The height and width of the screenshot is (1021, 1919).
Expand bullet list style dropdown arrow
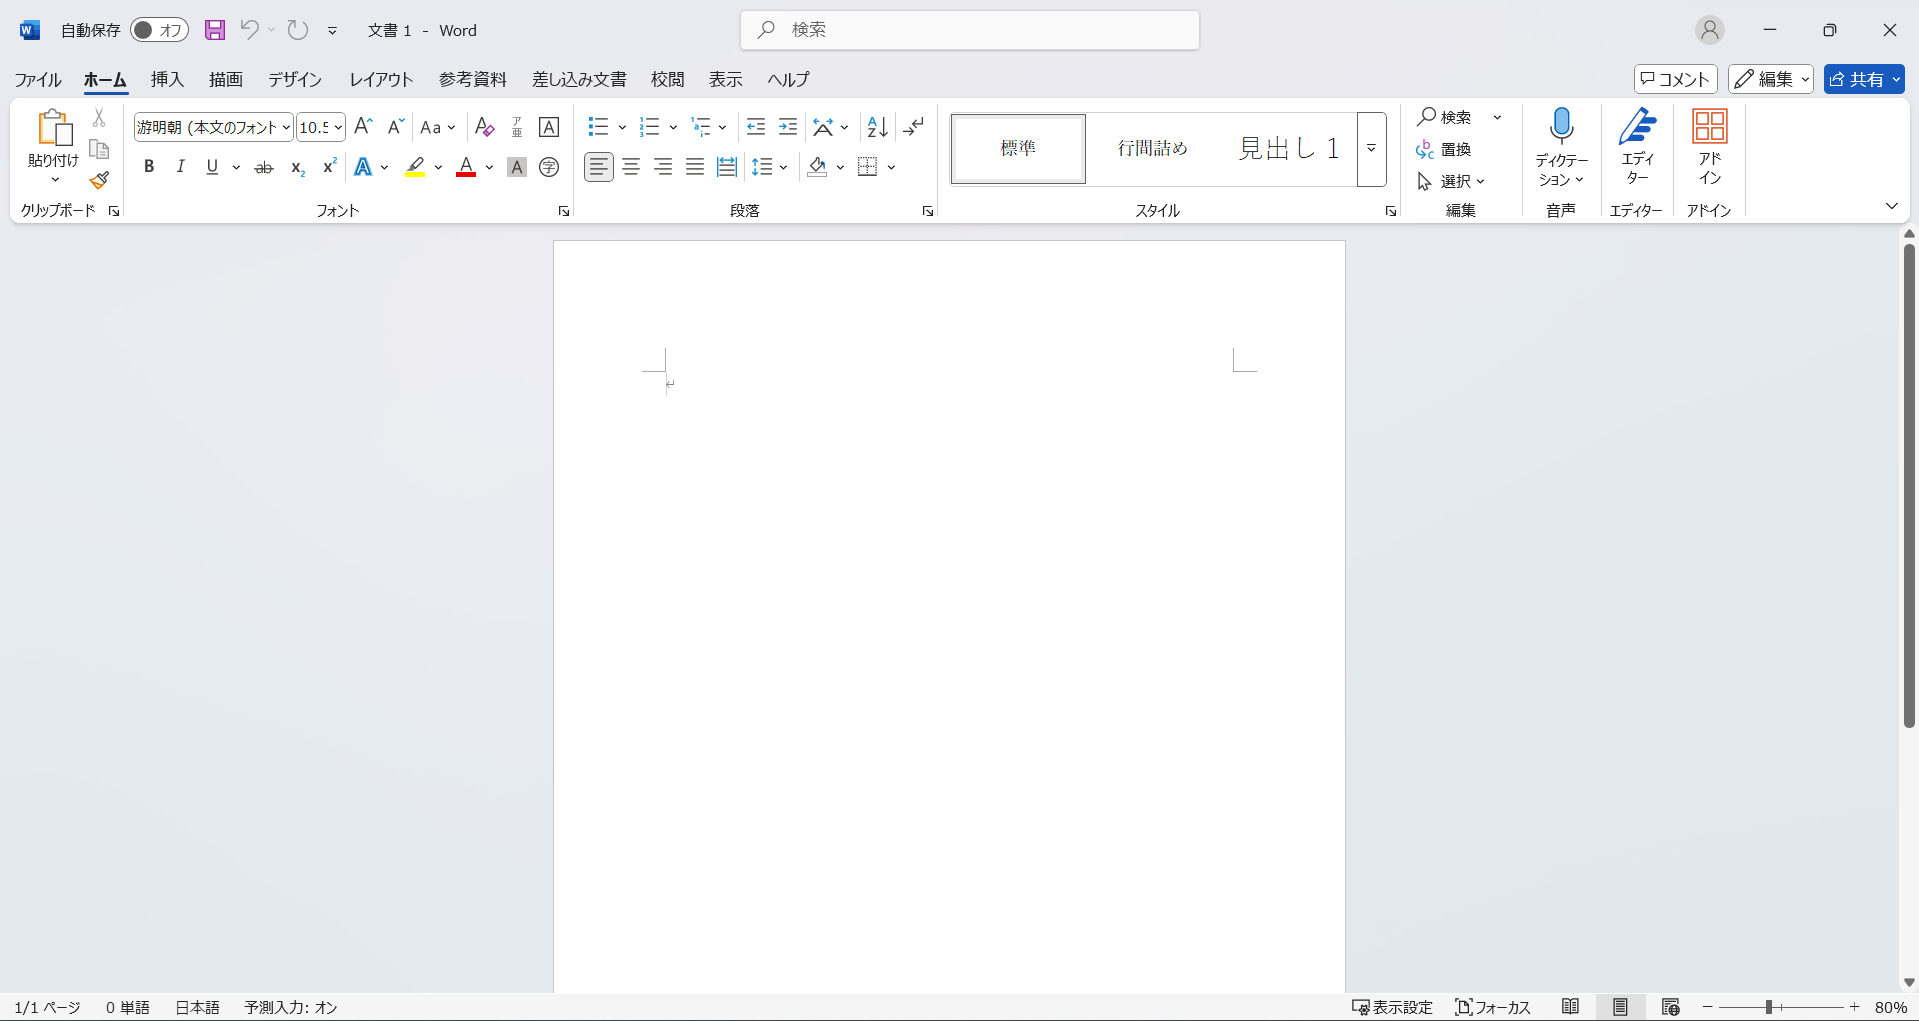pyautogui.click(x=622, y=127)
